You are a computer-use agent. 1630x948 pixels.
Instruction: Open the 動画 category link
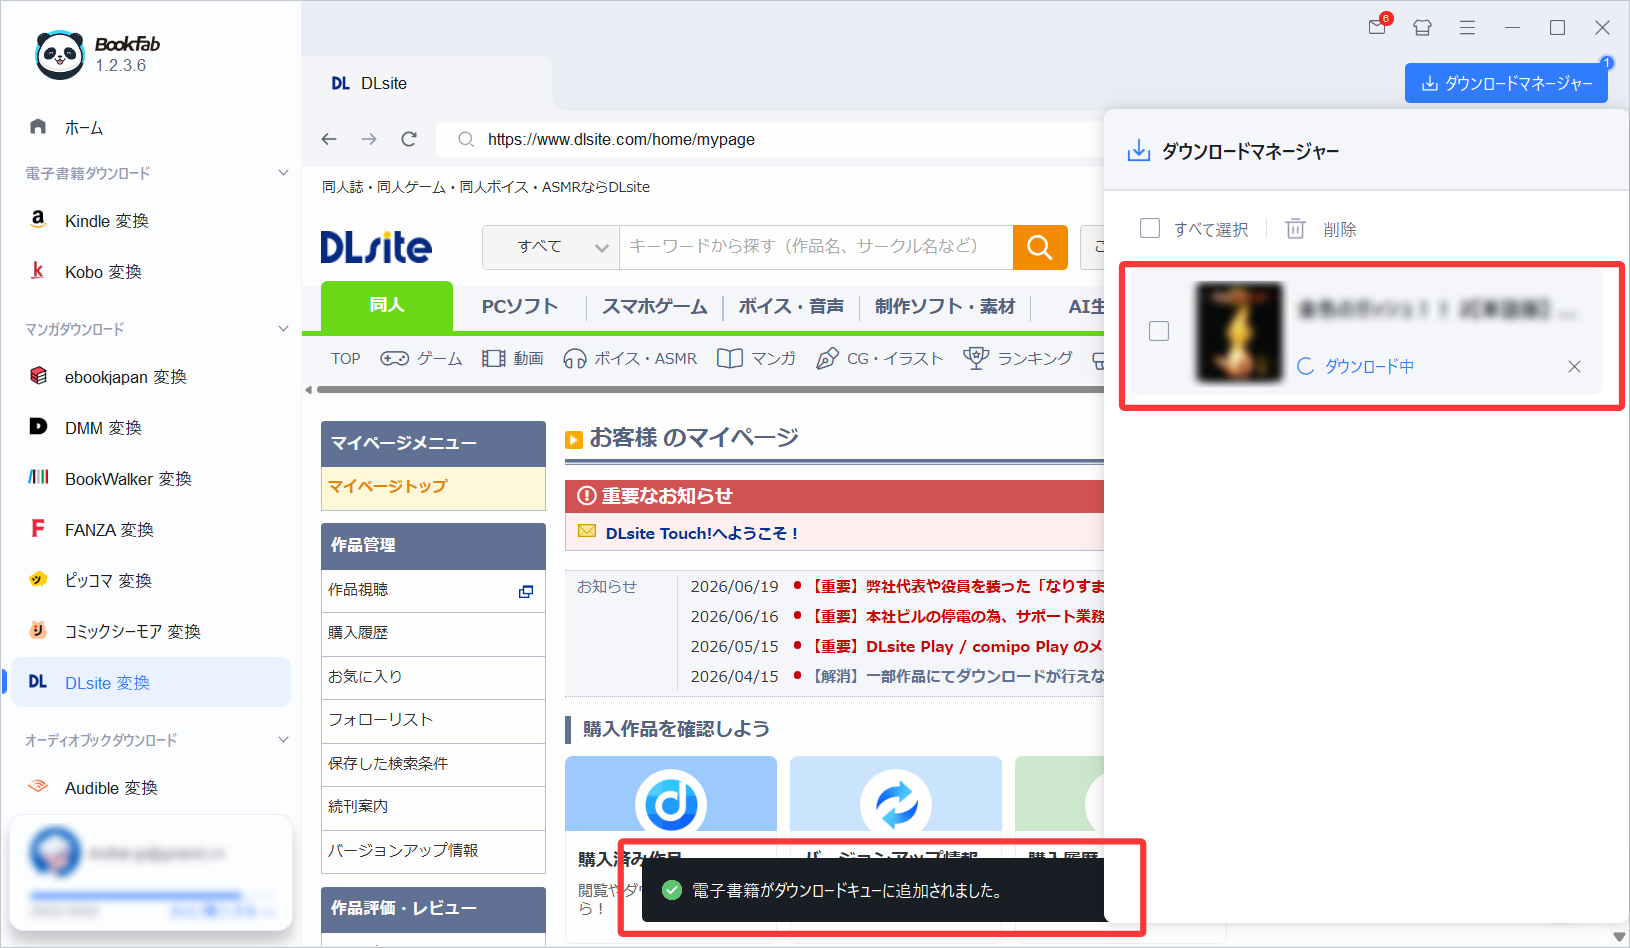(513, 358)
